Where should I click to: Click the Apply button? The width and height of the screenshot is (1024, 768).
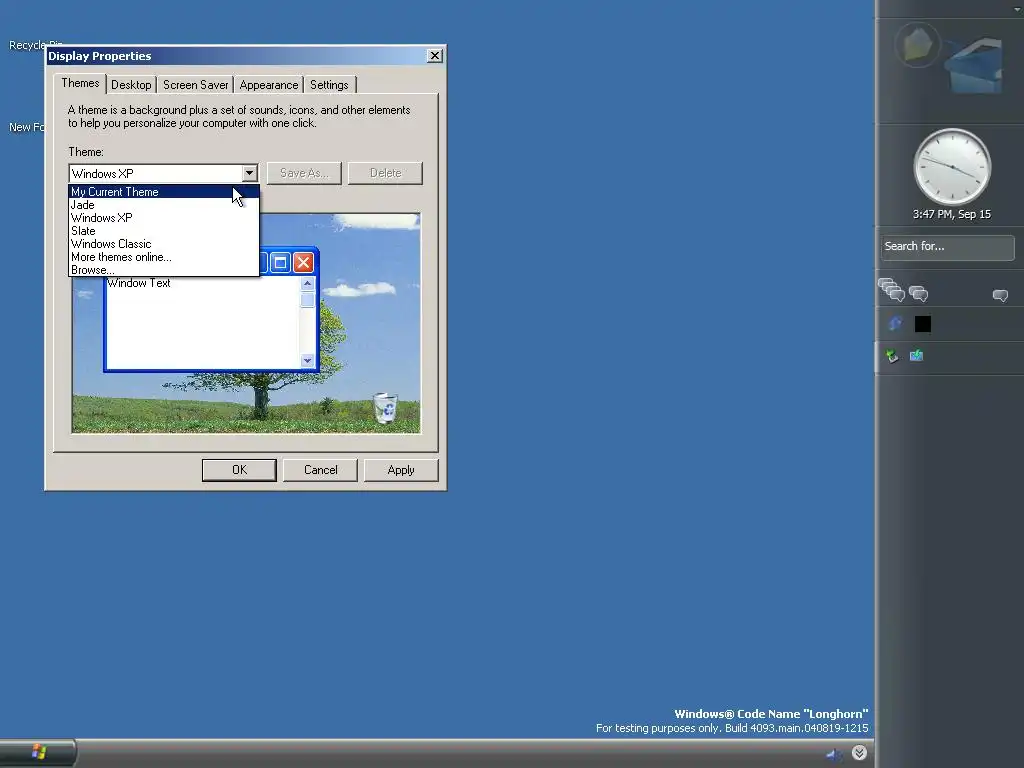[x=401, y=470]
